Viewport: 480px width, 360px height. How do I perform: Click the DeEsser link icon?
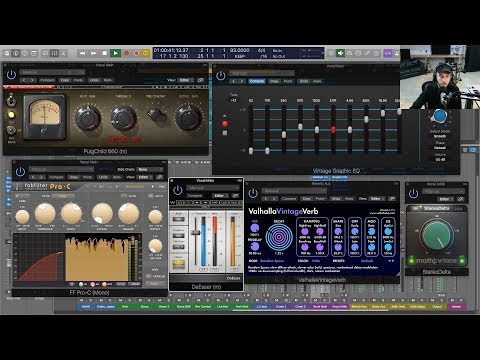[x=236, y=196]
